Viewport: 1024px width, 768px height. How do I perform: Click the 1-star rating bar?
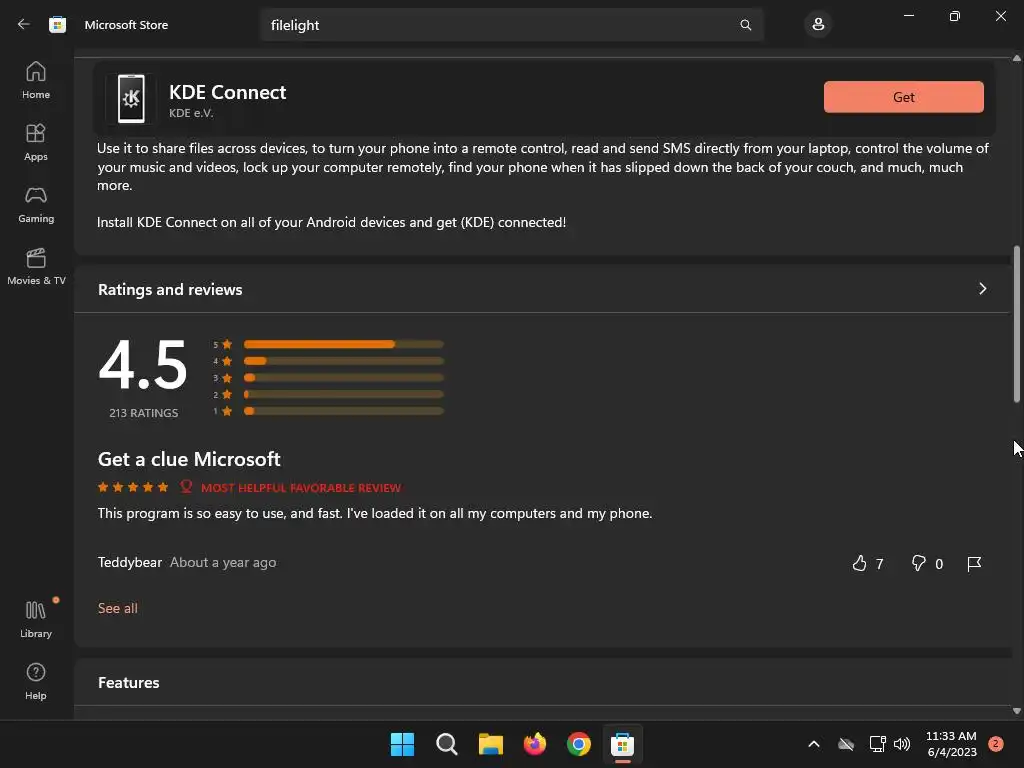(x=344, y=411)
